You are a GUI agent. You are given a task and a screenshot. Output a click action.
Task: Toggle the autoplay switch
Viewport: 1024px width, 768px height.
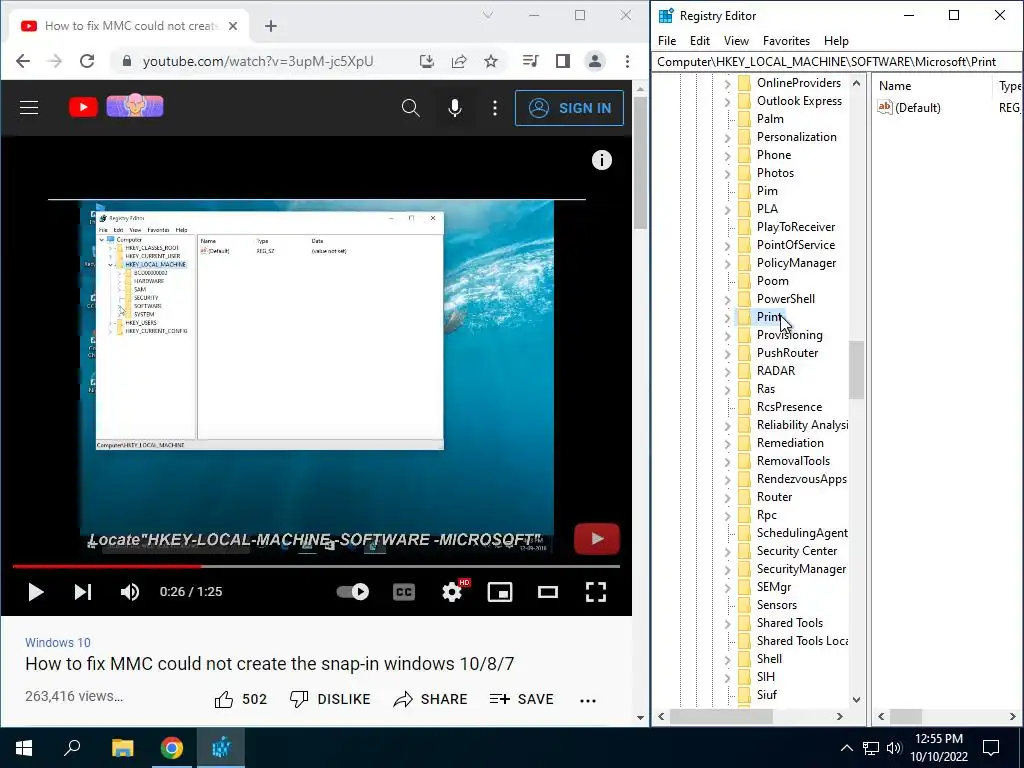353,592
